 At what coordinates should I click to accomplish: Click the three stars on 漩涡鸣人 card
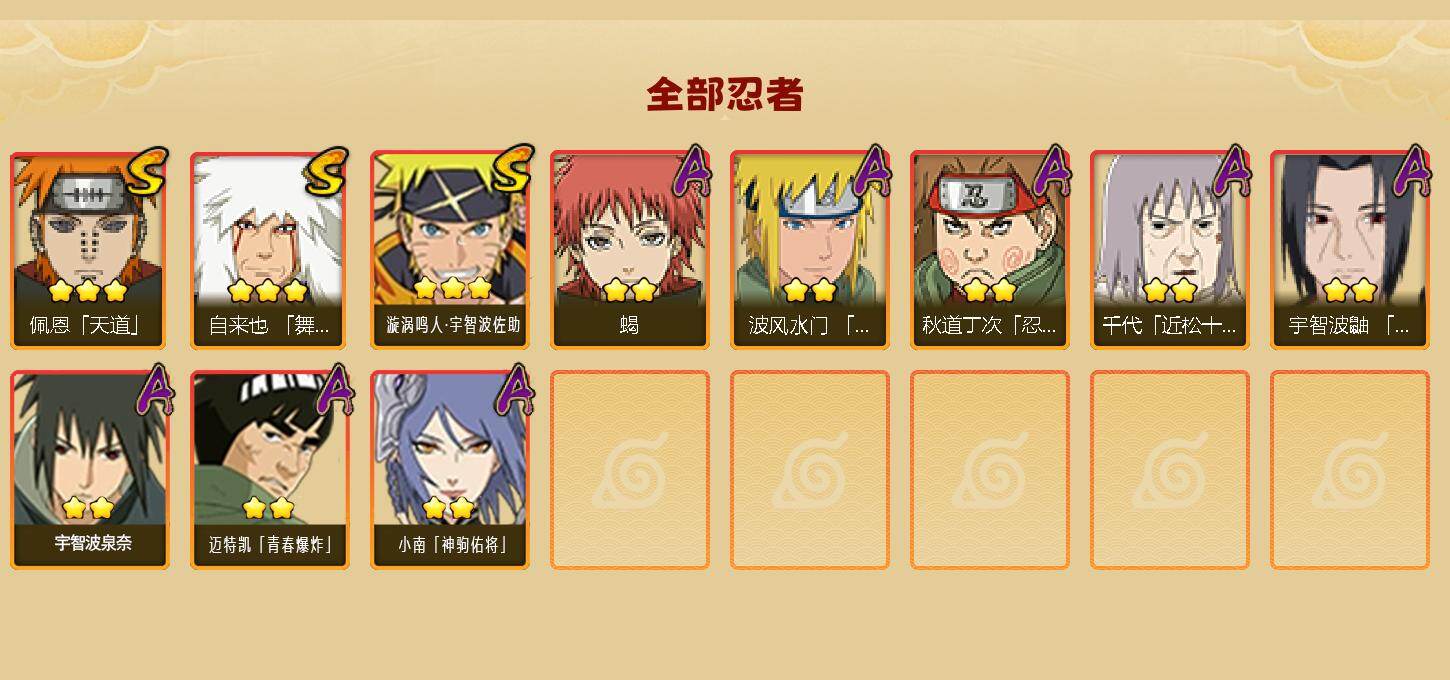pyautogui.click(x=452, y=288)
